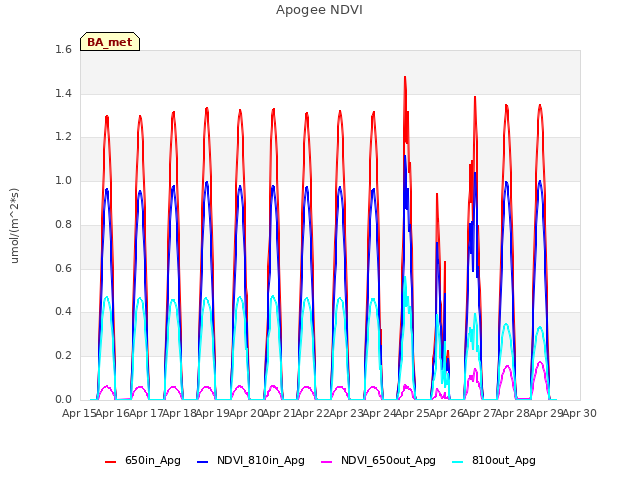Click the tallest red peak near Apr 25
This screenshot has height=480, width=640.
pyautogui.click(x=405, y=77)
